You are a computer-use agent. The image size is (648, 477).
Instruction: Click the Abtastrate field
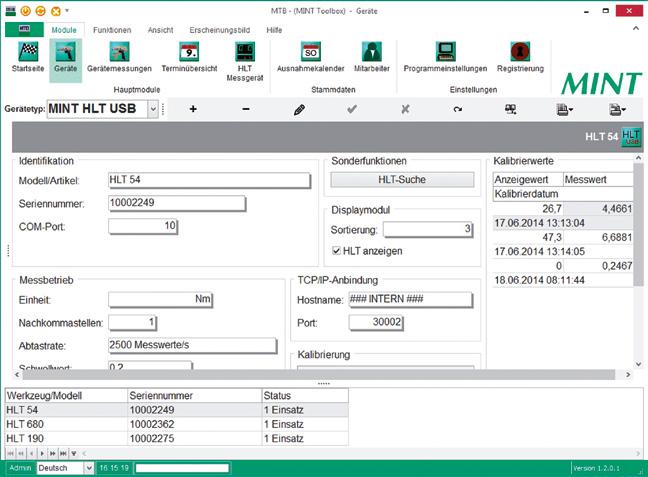point(193,346)
